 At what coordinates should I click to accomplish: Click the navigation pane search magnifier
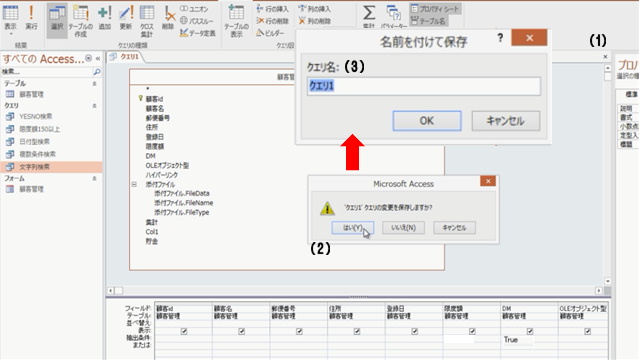[97, 72]
